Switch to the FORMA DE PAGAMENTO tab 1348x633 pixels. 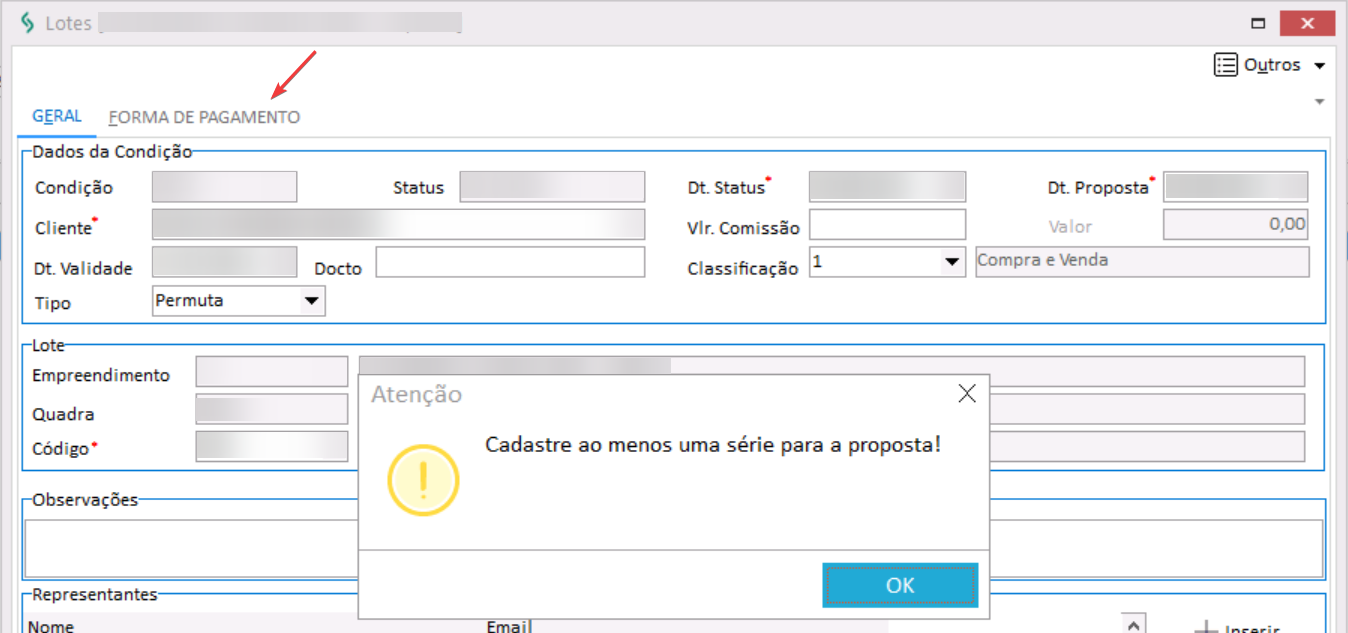[204, 117]
